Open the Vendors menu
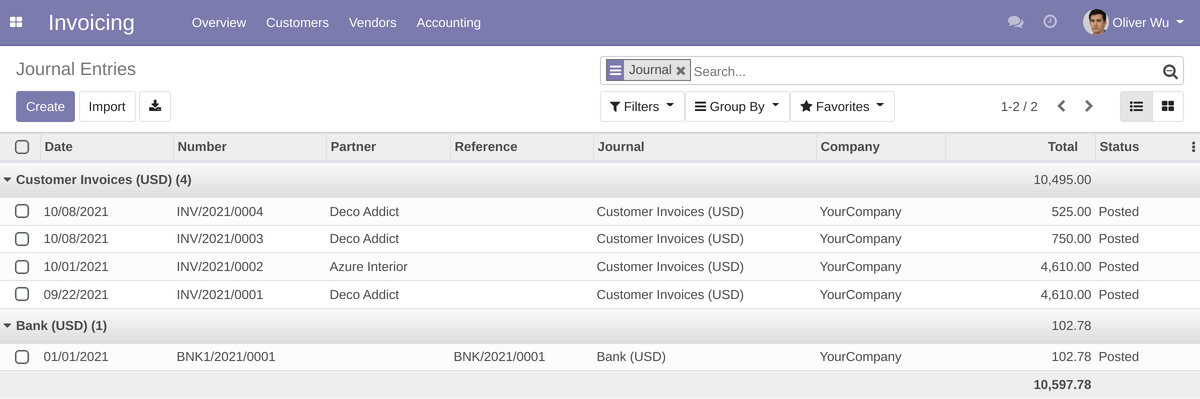 tap(372, 22)
